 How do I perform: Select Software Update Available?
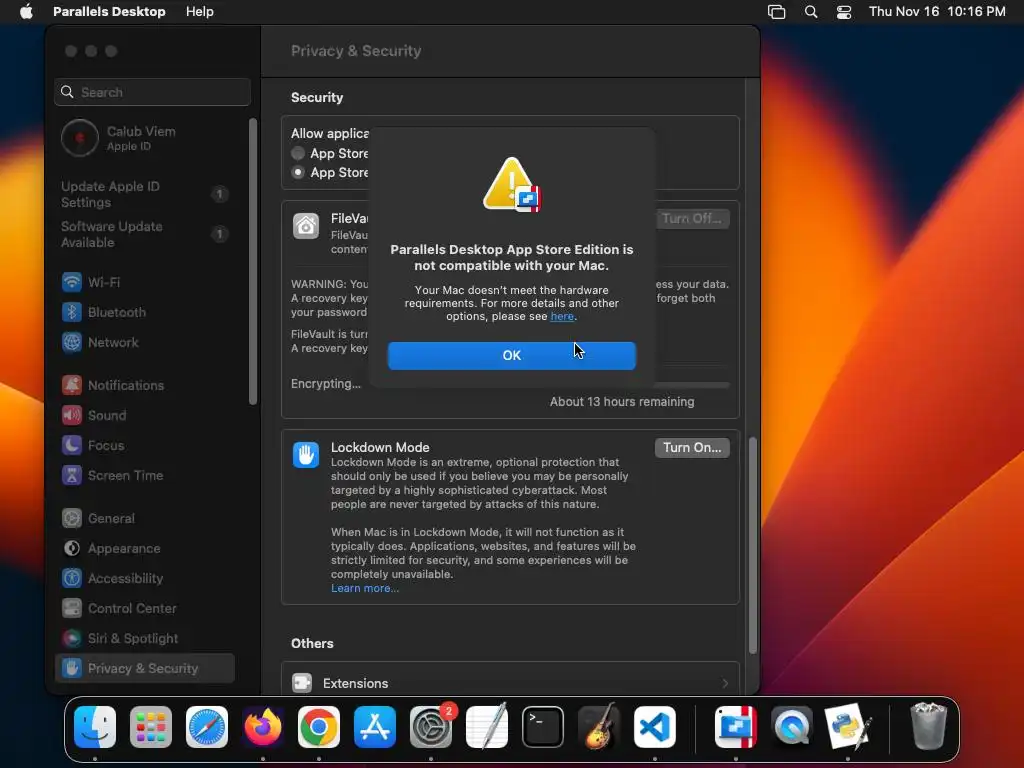pyautogui.click(x=145, y=234)
